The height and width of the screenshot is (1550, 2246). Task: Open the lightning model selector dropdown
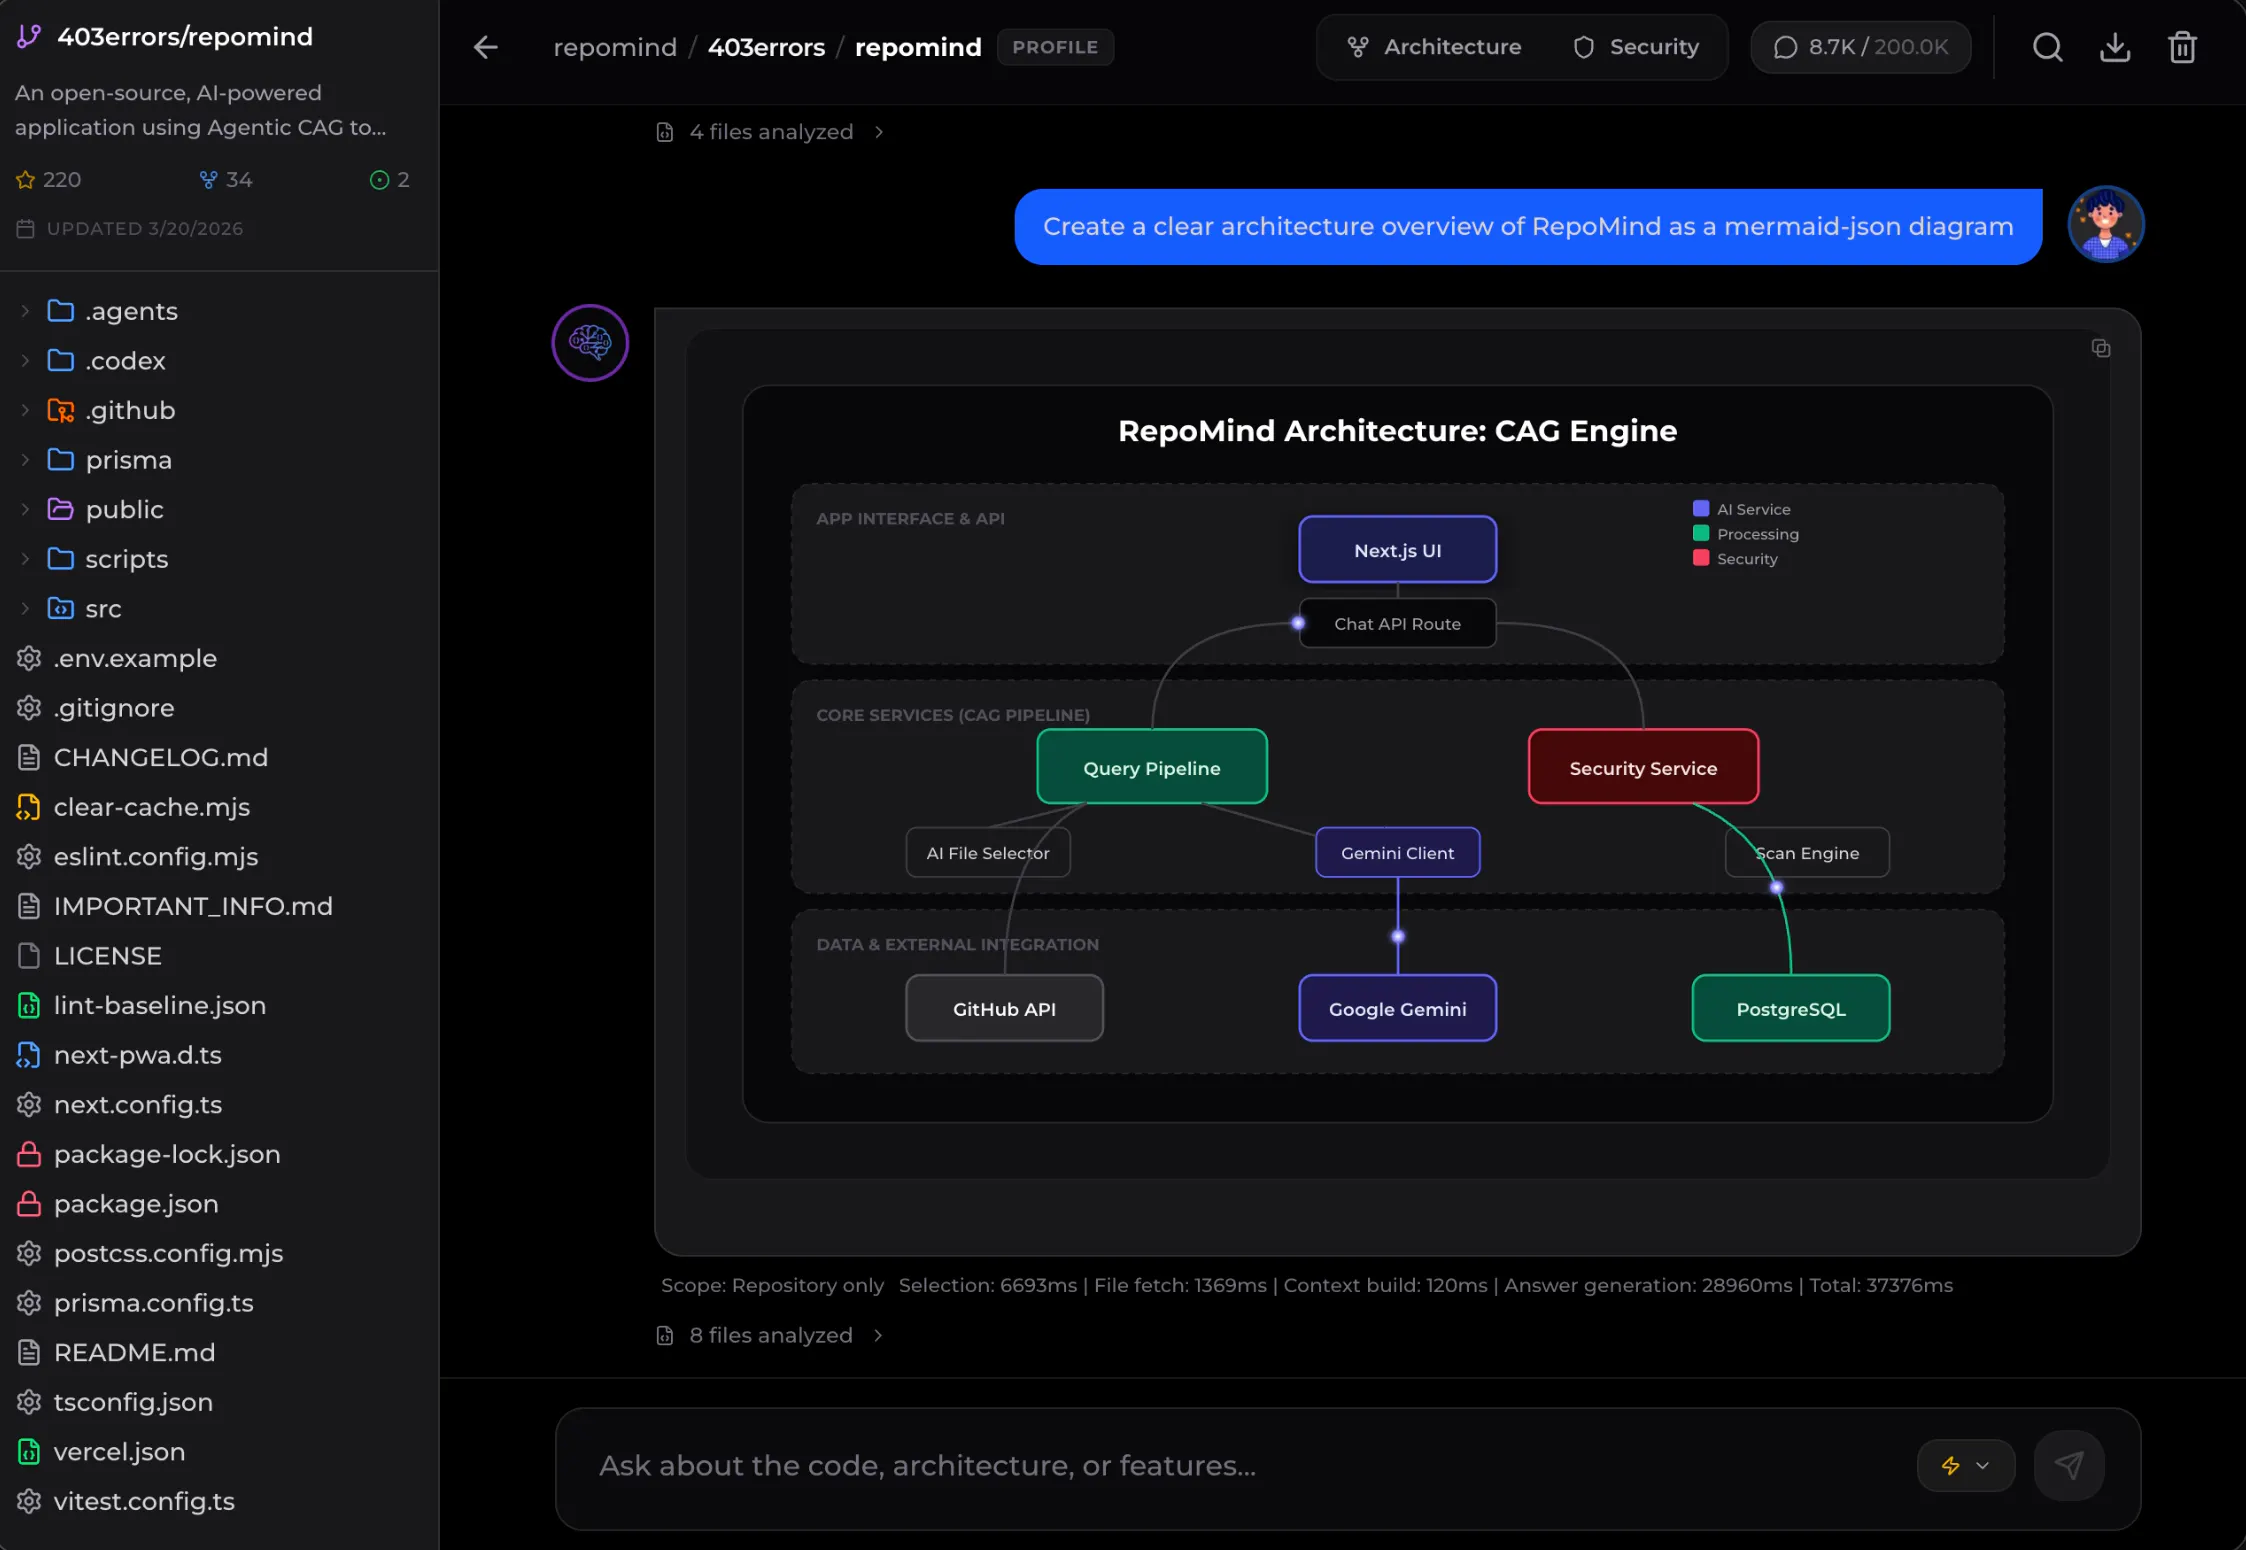tap(1965, 1465)
